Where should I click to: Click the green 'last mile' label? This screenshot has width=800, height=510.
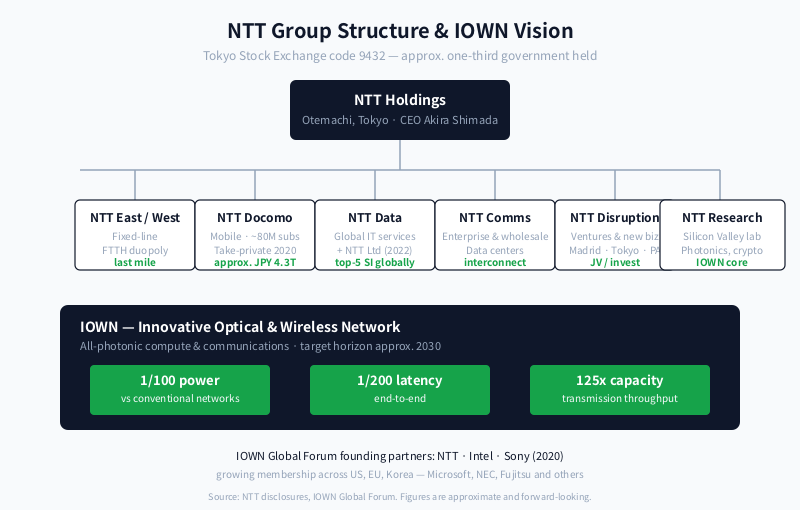coord(135,262)
